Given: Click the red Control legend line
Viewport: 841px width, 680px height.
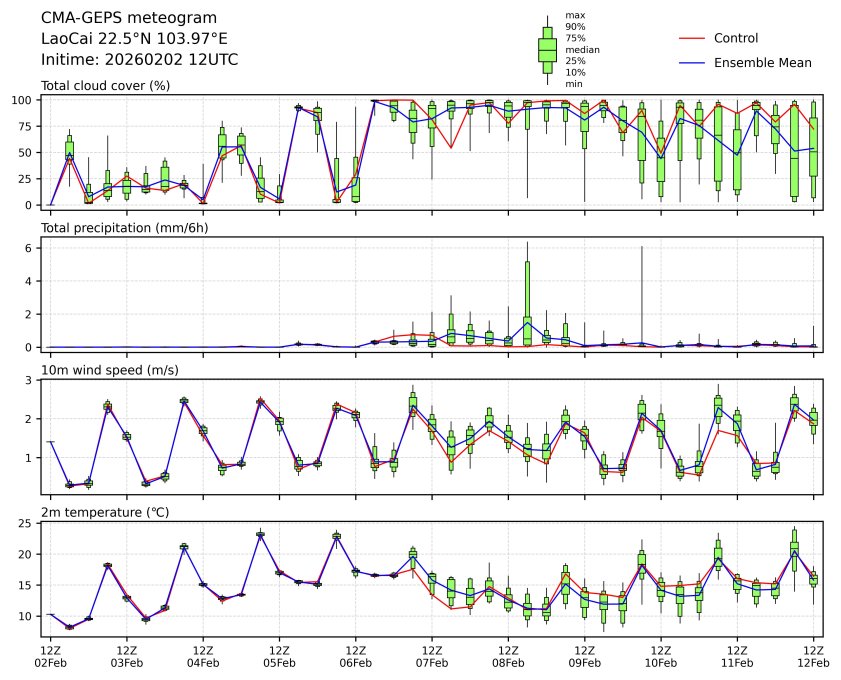Looking at the screenshot, I should pos(692,38).
